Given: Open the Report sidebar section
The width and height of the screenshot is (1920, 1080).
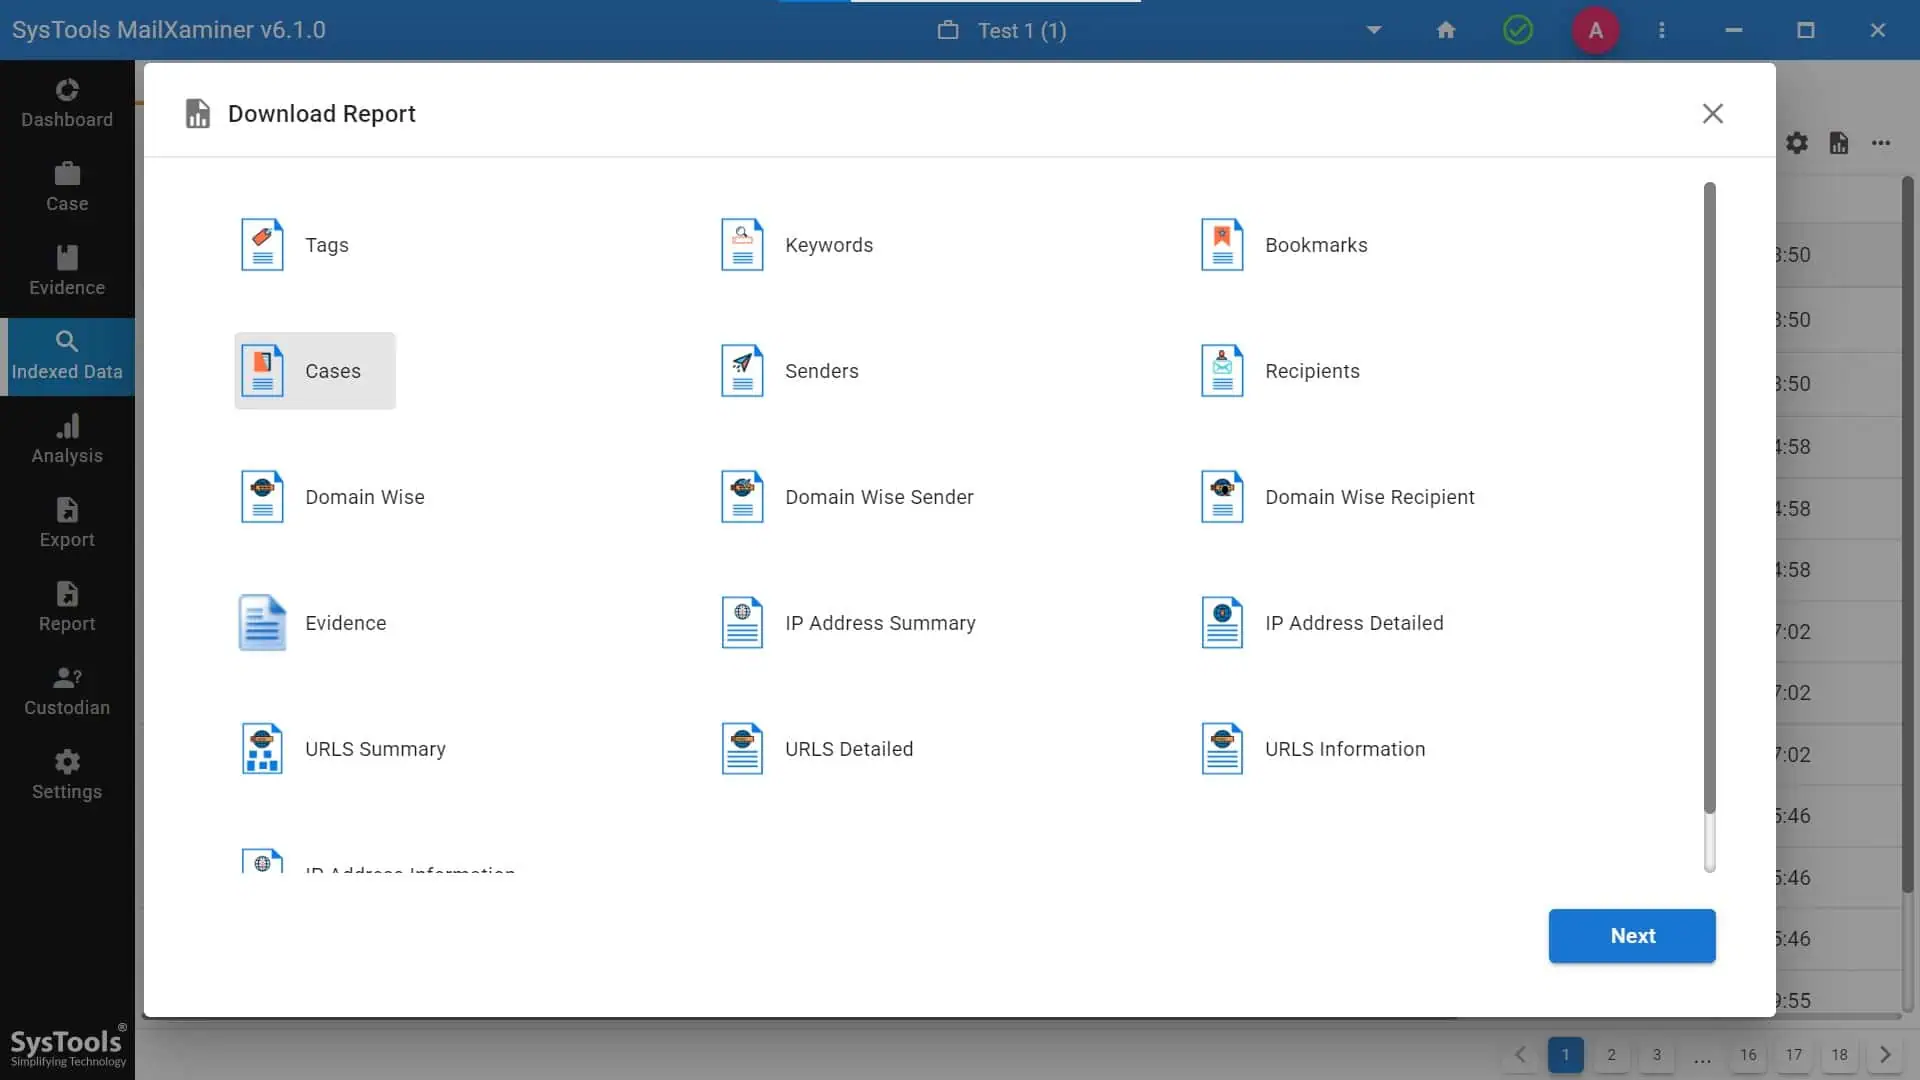Looking at the screenshot, I should tap(67, 607).
